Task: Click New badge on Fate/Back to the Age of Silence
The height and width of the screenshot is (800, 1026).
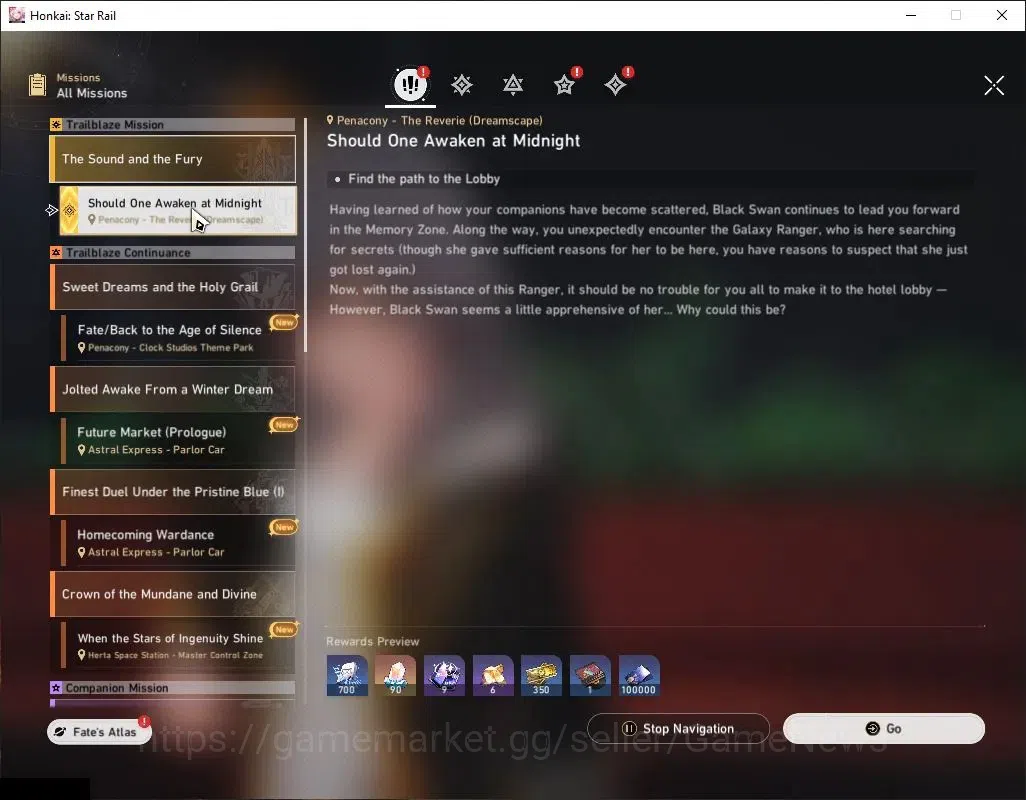Action: (284, 322)
